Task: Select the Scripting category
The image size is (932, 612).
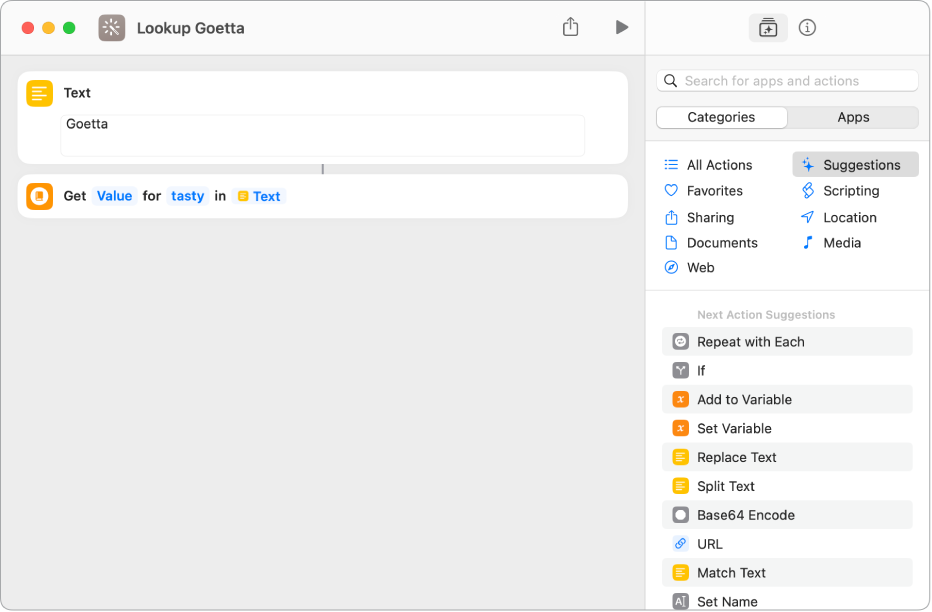Action: click(x=850, y=191)
